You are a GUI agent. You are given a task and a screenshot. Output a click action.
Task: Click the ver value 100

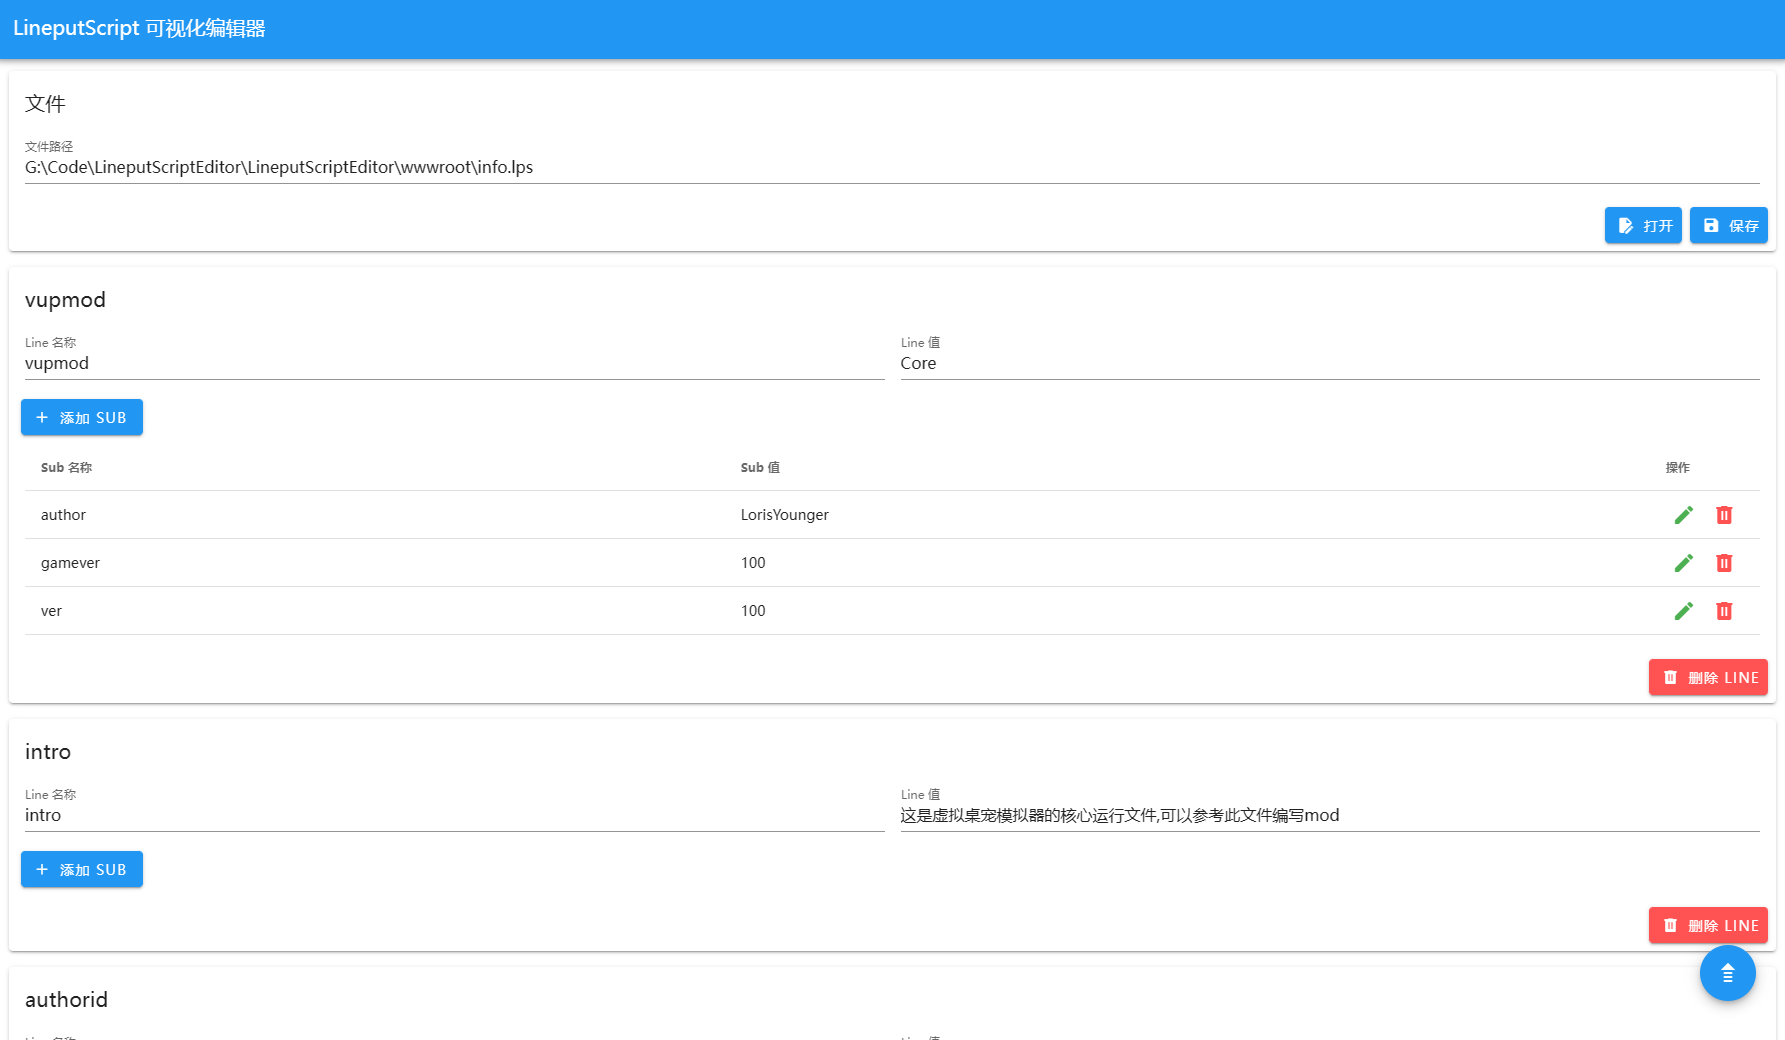pos(753,611)
